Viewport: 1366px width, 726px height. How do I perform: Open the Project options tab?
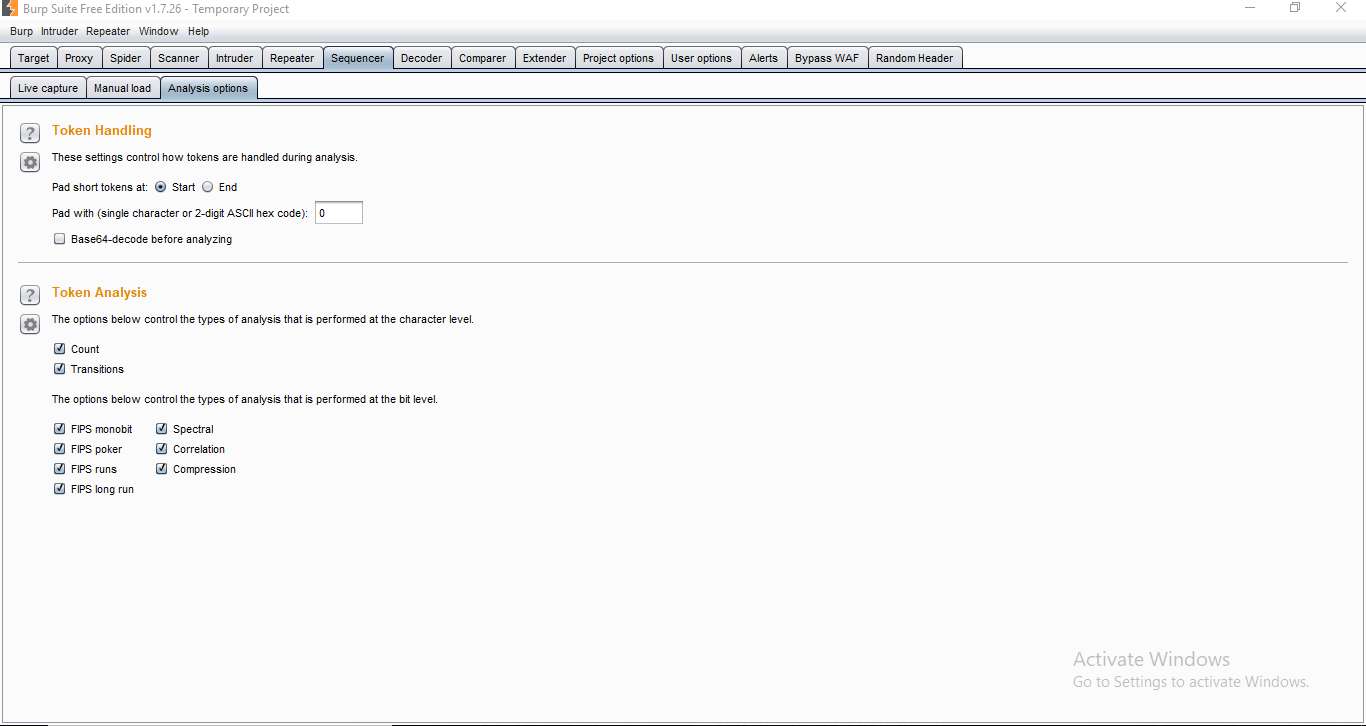(x=619, y=58)
